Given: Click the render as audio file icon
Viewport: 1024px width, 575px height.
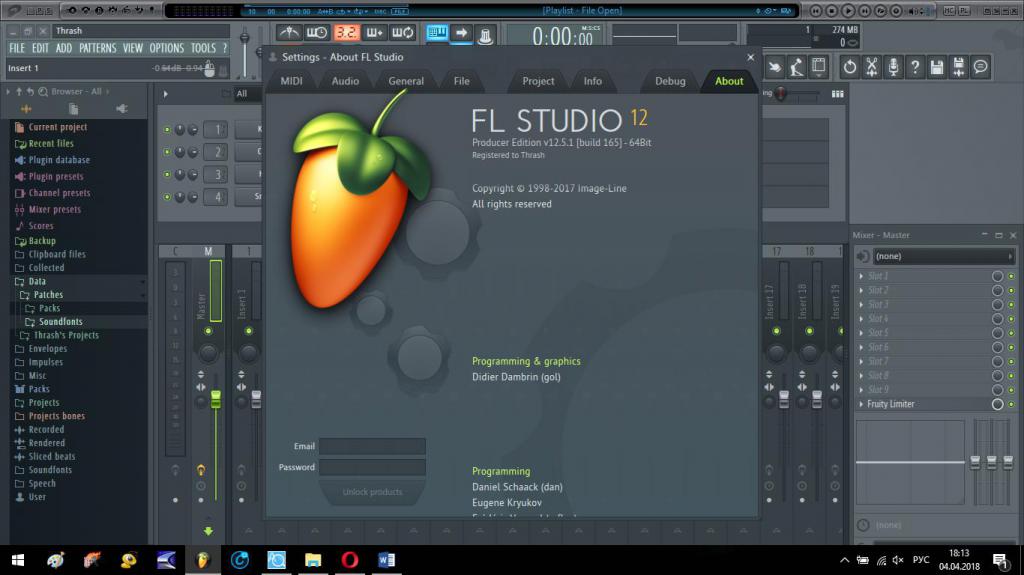Looking at the screenshot, I should pos(959,67).
